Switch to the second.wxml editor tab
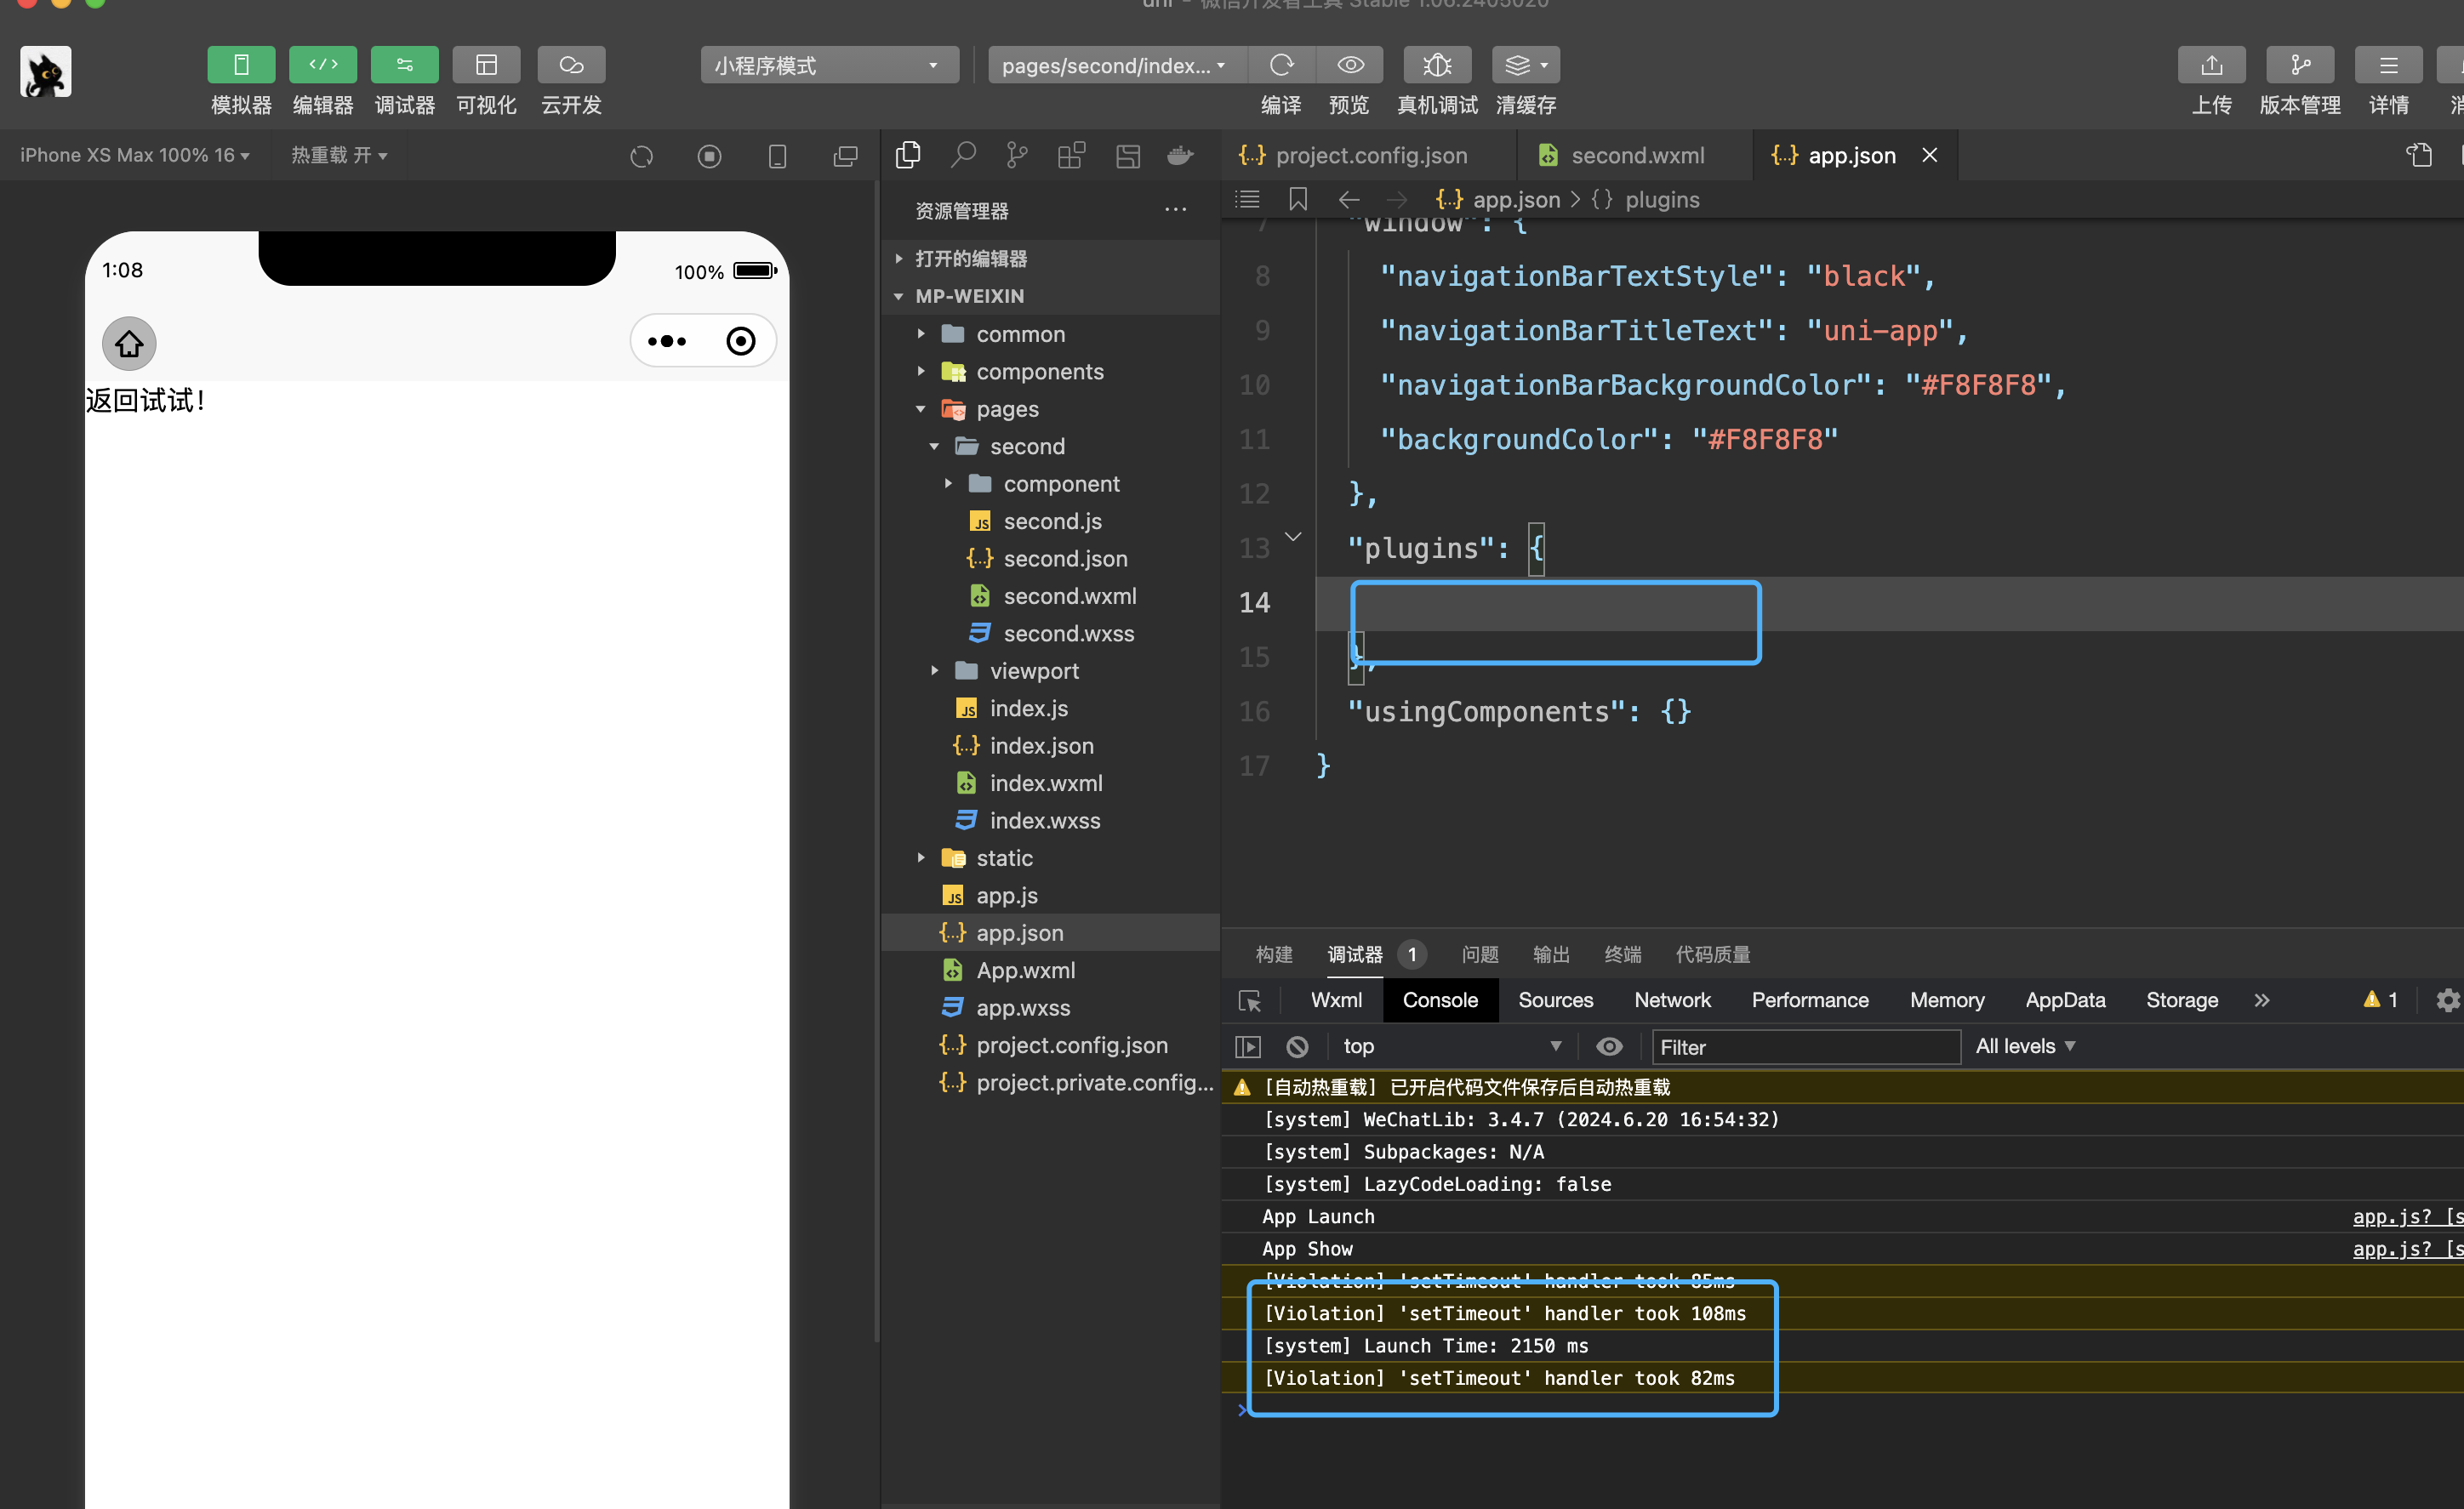Image resolution: width=2464 pixels, height=1509 pixels. 1636,155
